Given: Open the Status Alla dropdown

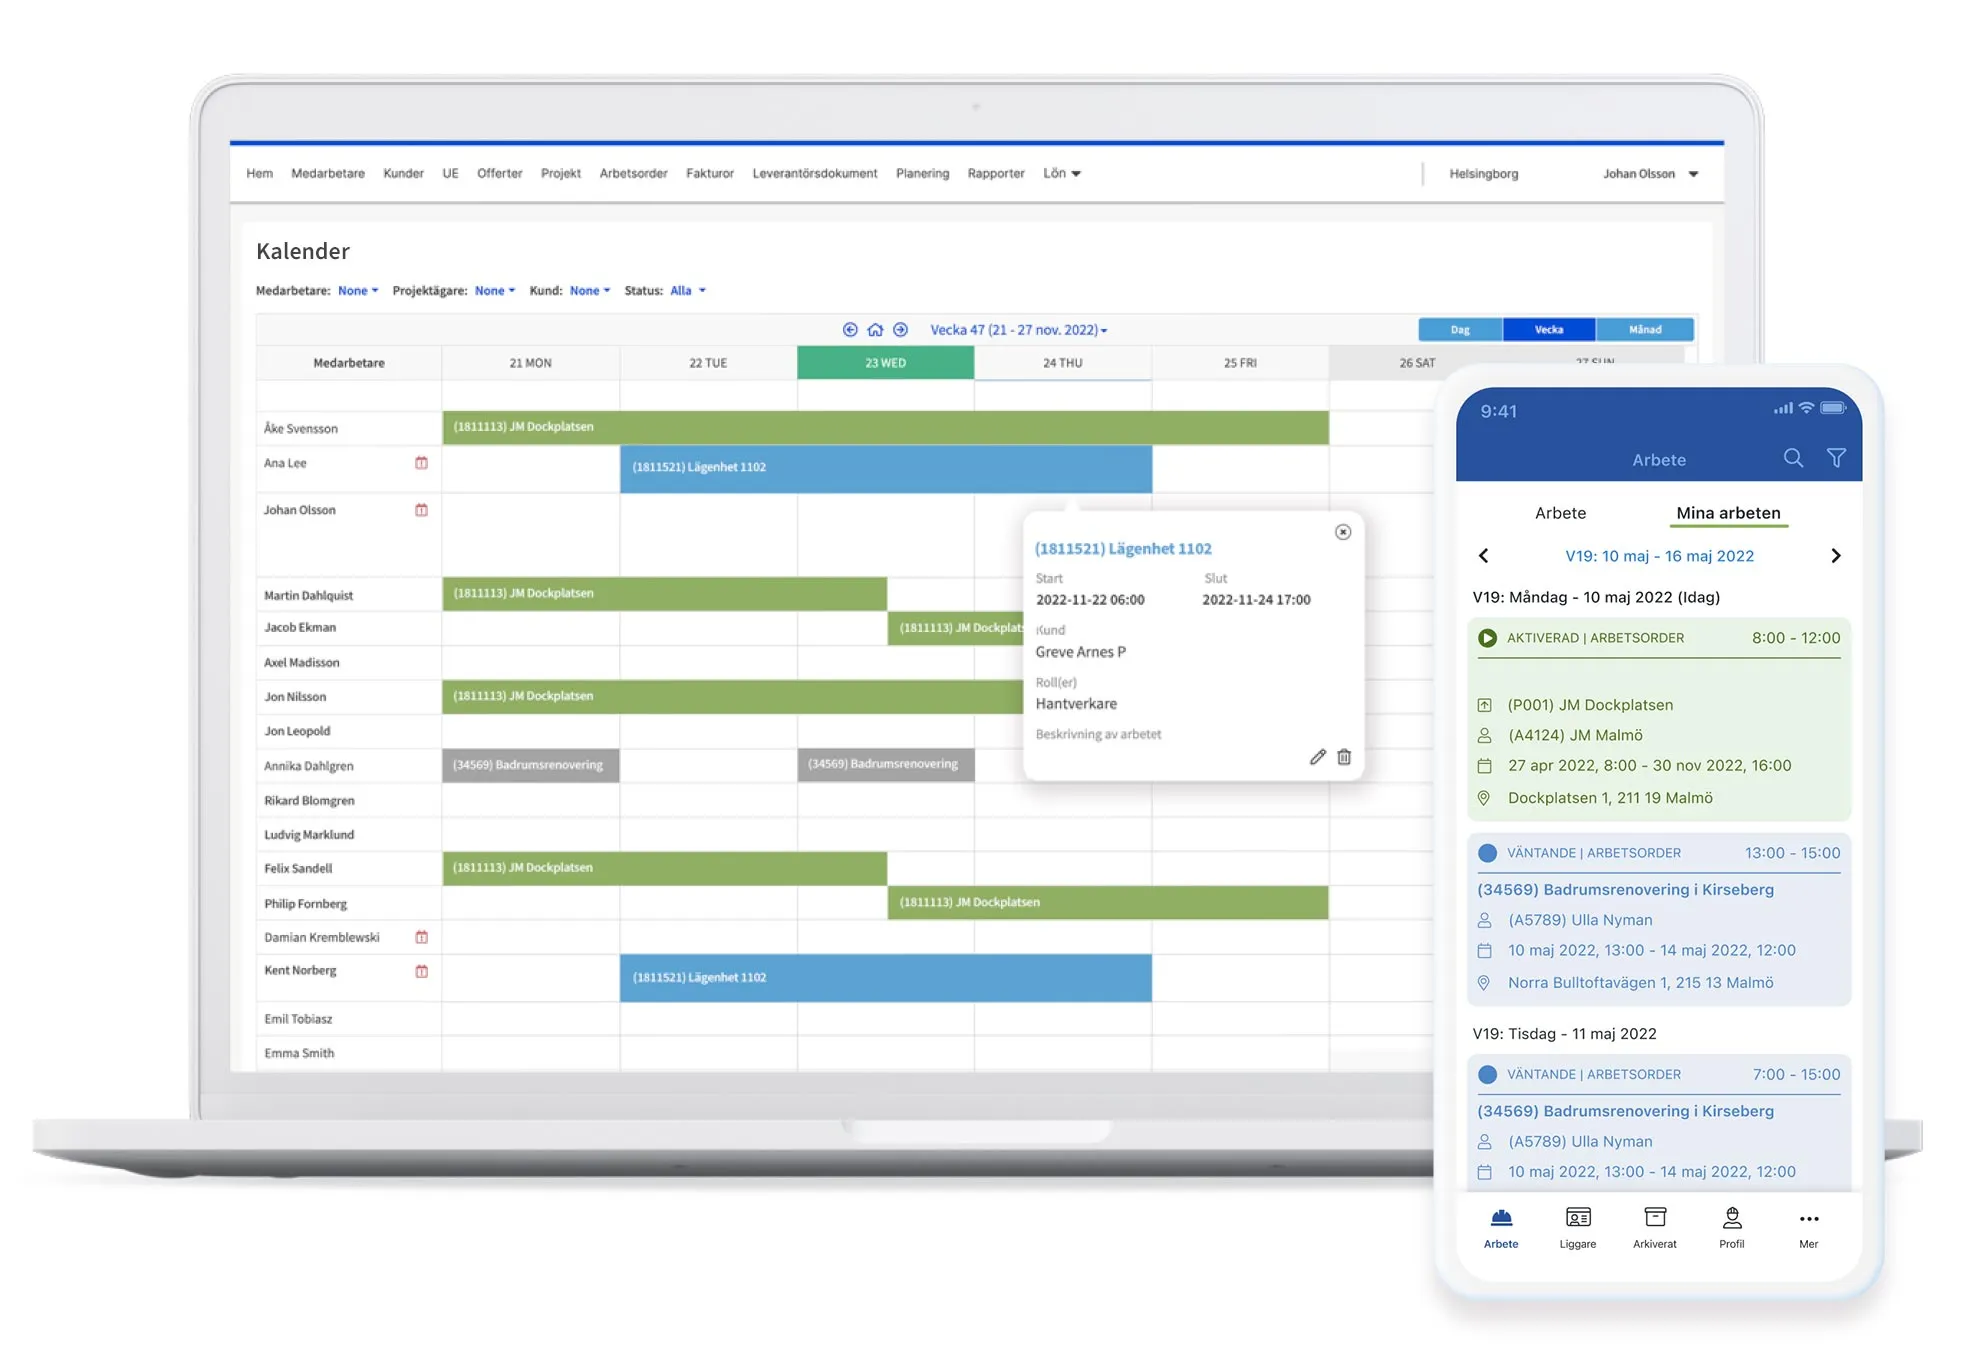Looking at the screenshot, I should (x=688, y=291).
